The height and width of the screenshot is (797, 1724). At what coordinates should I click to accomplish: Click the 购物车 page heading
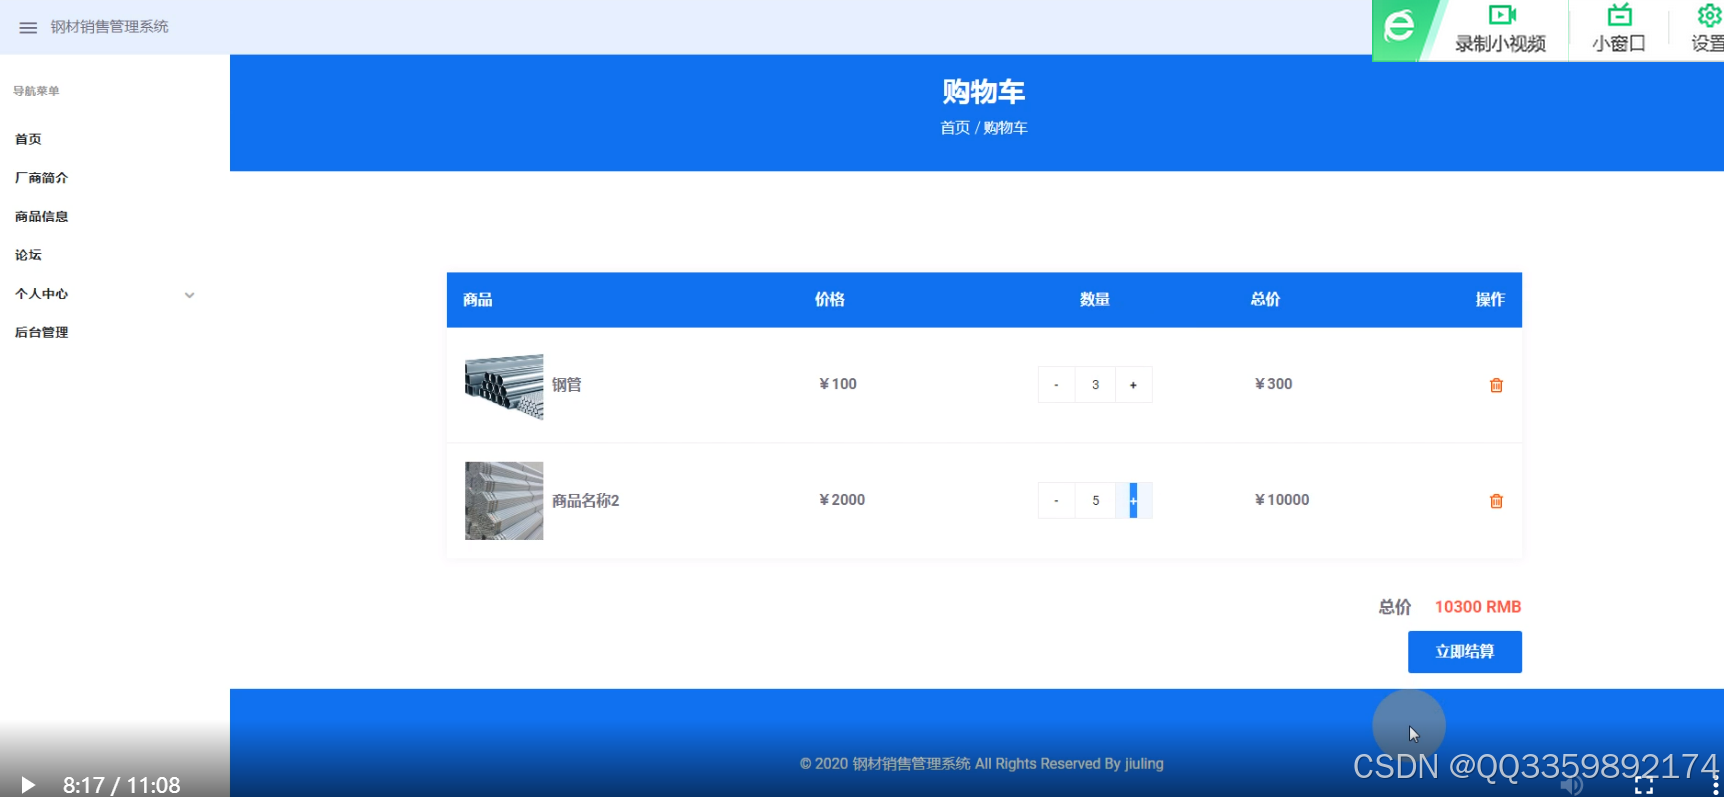click(984, 92)
